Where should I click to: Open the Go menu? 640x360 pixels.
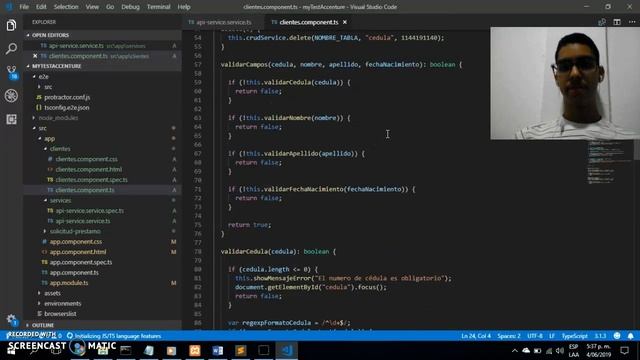click(x=110, y=7)
